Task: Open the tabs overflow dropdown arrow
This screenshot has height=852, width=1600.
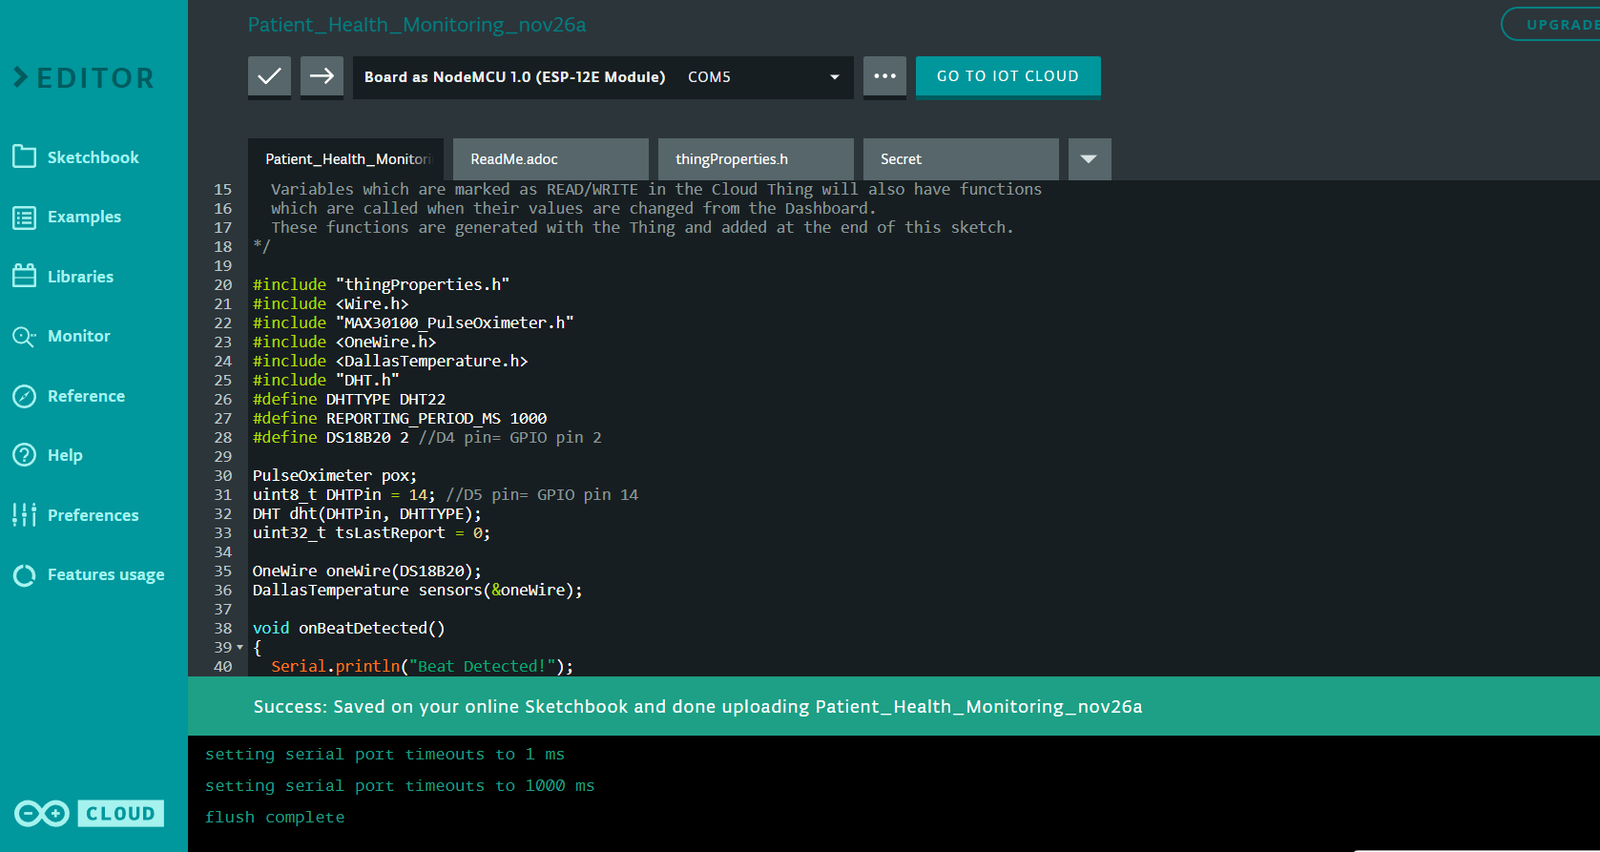Action: click(x=1089, y=159)
